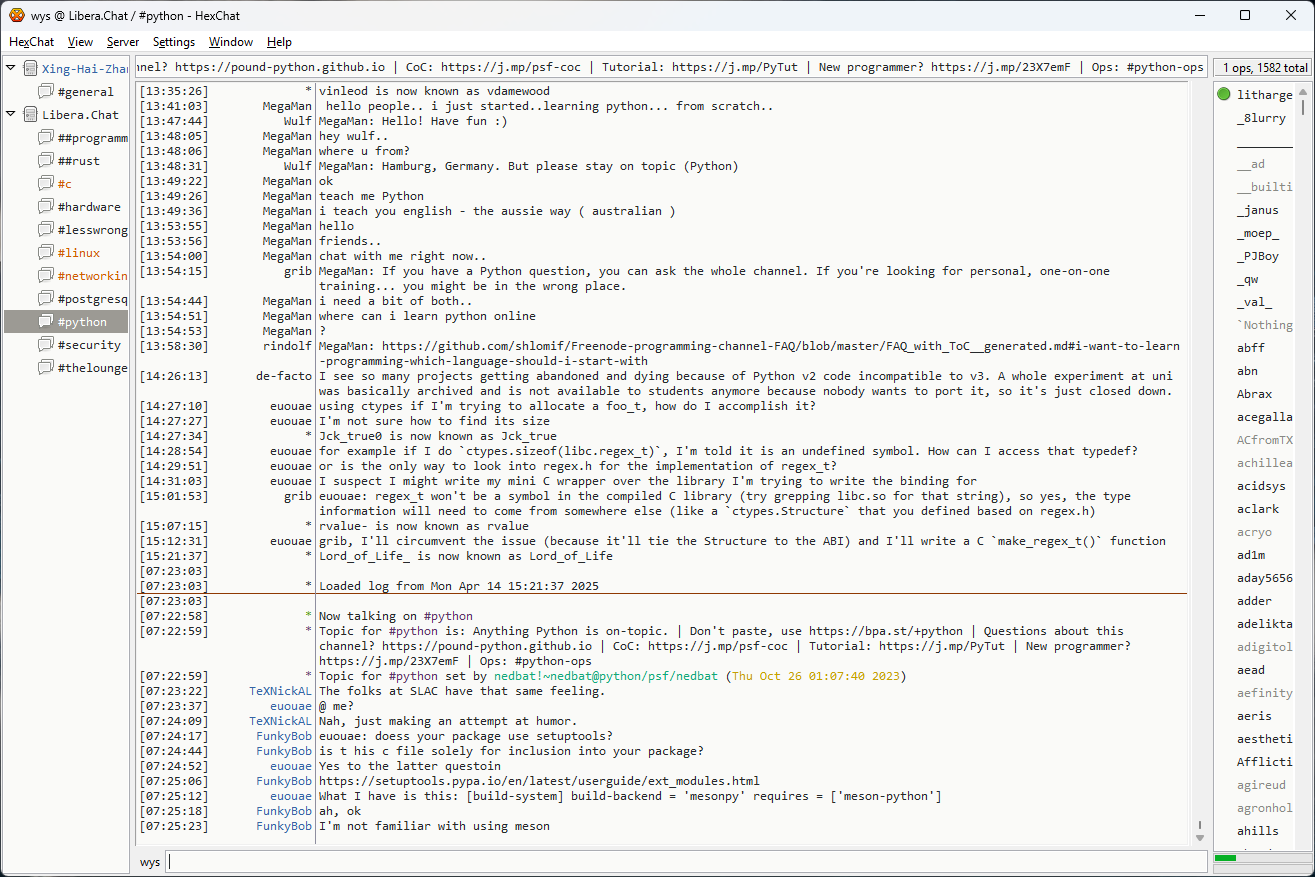Image resolution: width=1315 pixels, height=877 pixels.
Task: Click the HexChat application icon in title bar
Action: point(16,16)
